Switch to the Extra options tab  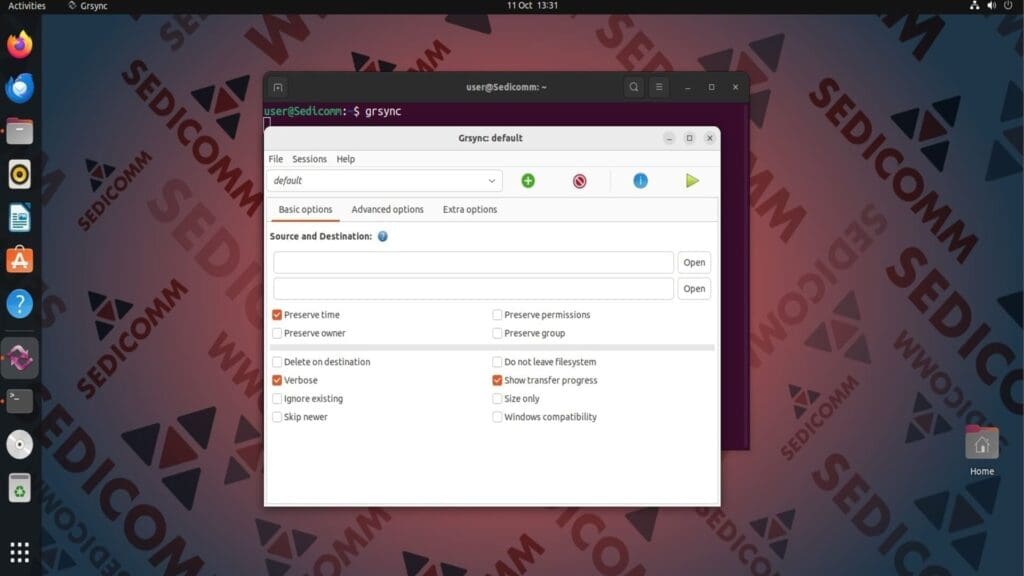coord(470,210)
